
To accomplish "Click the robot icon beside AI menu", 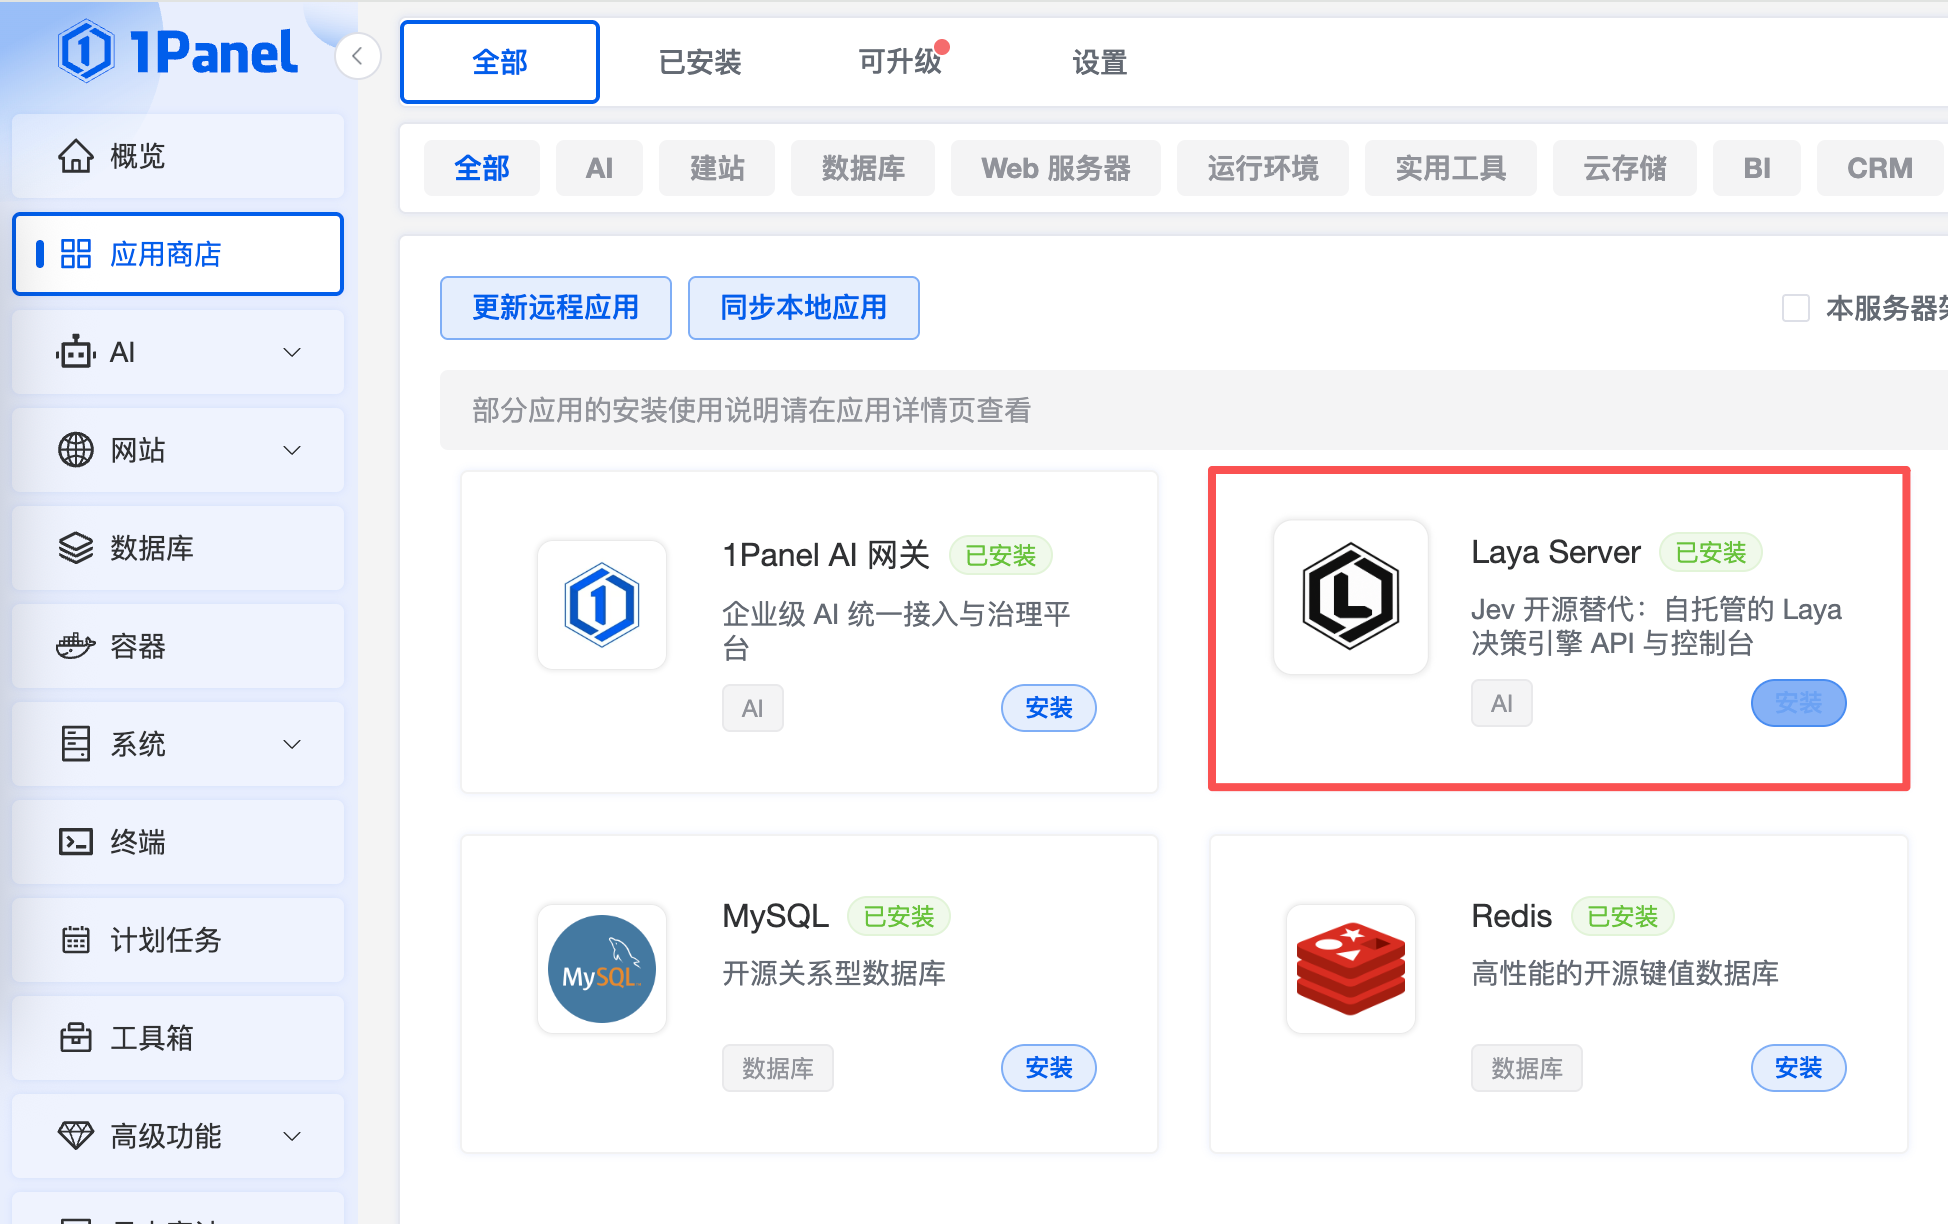I will tap(76, 352).
